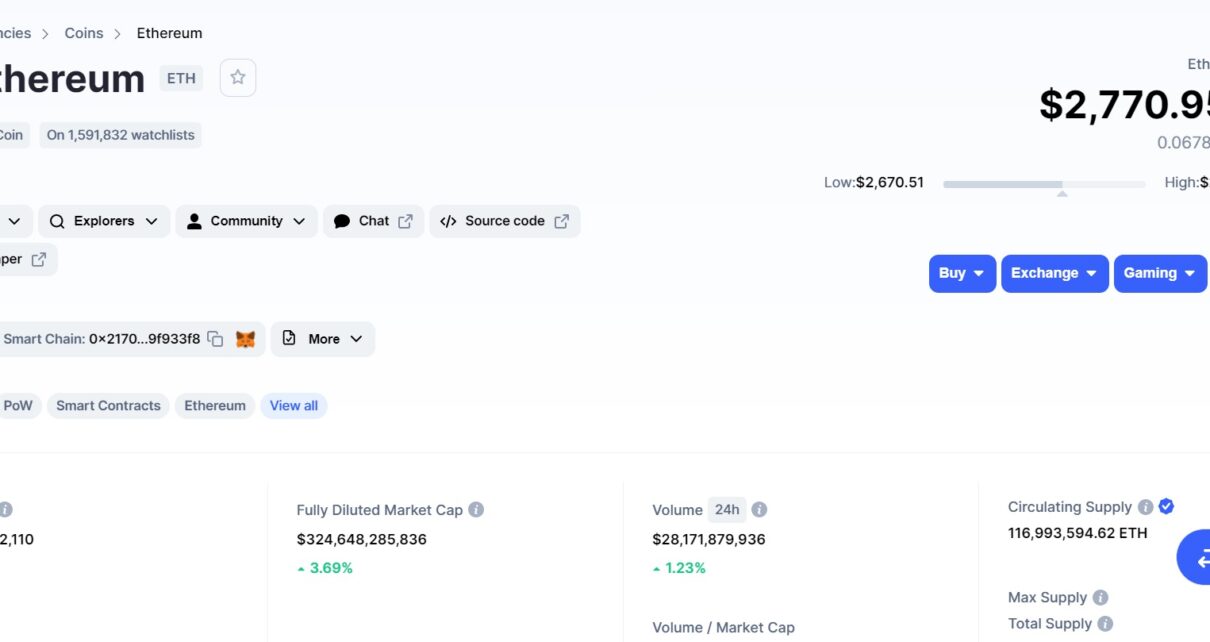Viewport: 1210px width, 642px height.
Task: Open the Exchange dropdown button
Action: click(x=1055, y=273)
